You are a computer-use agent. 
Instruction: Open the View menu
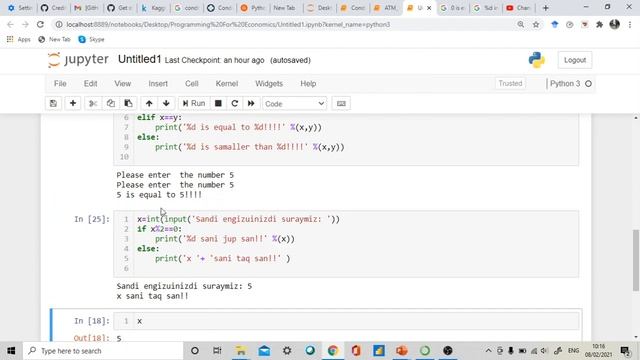tap(122, 84)
